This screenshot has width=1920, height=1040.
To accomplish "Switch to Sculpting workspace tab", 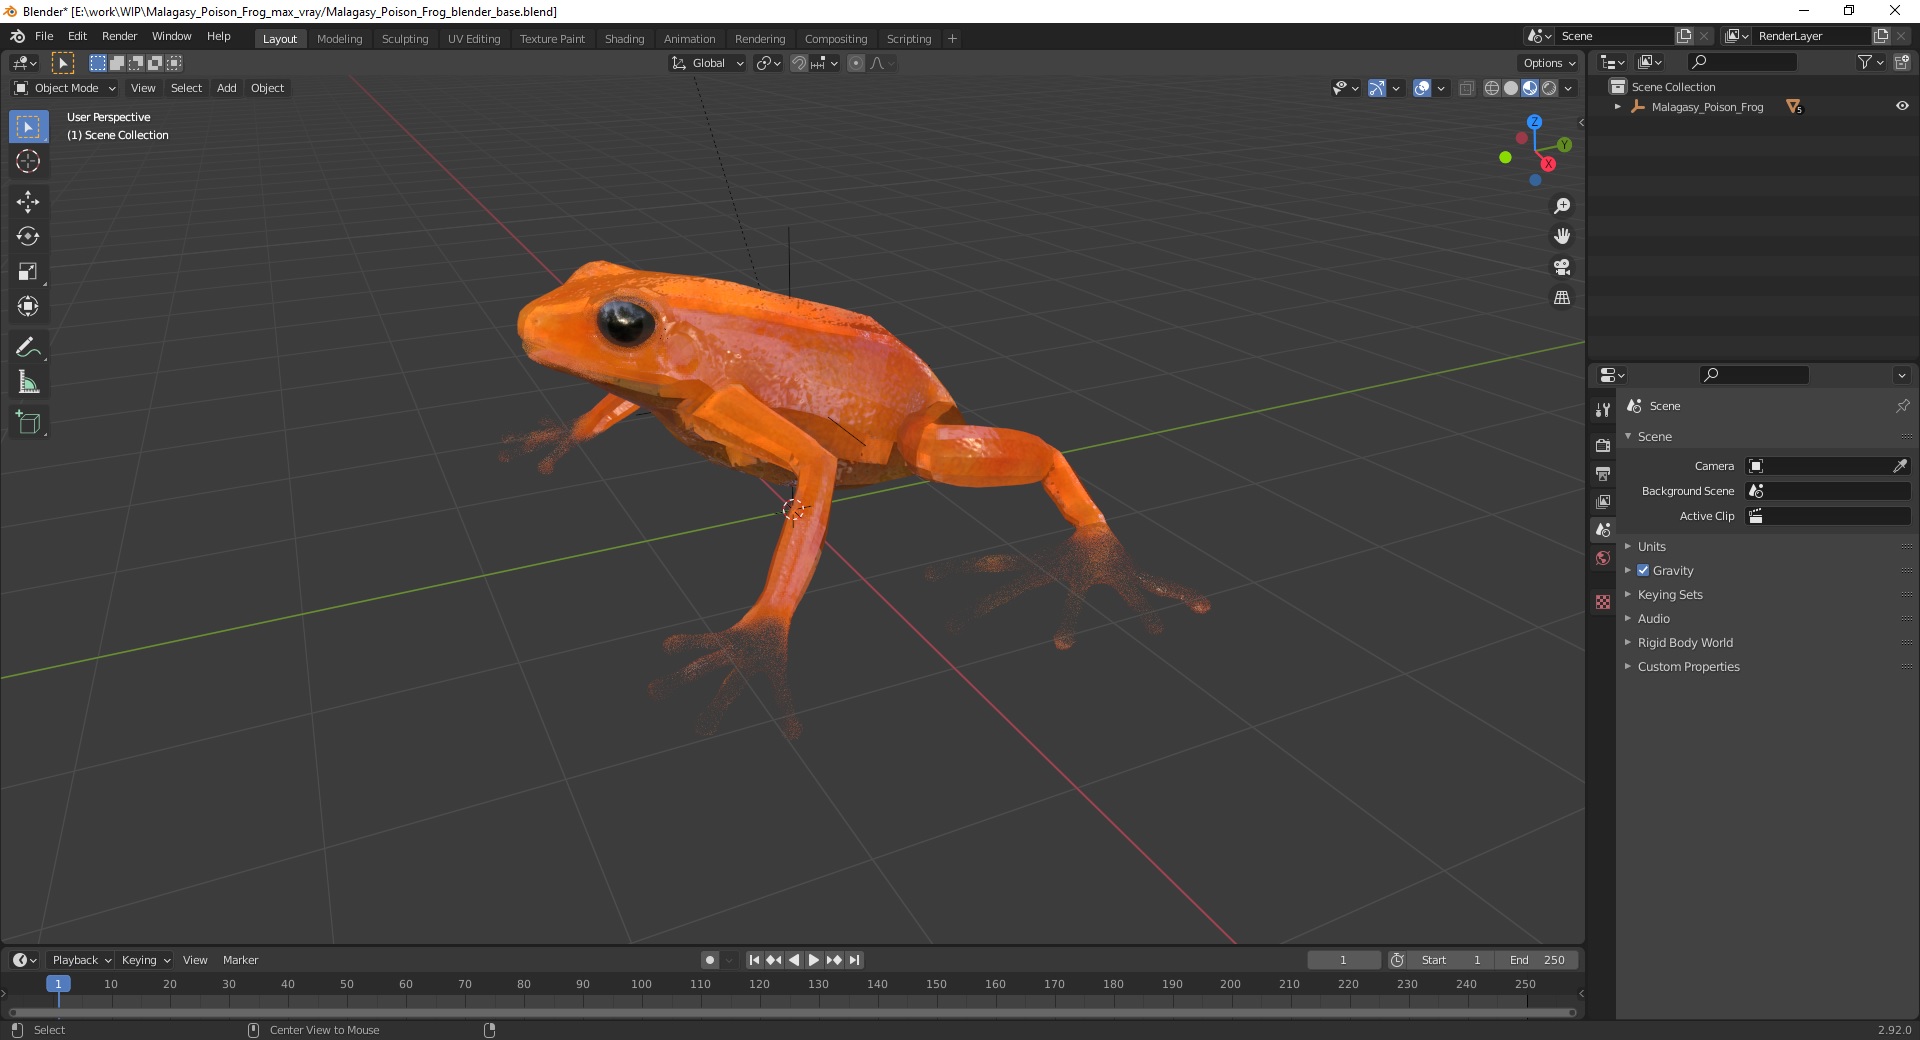I will tap(405, 39).
